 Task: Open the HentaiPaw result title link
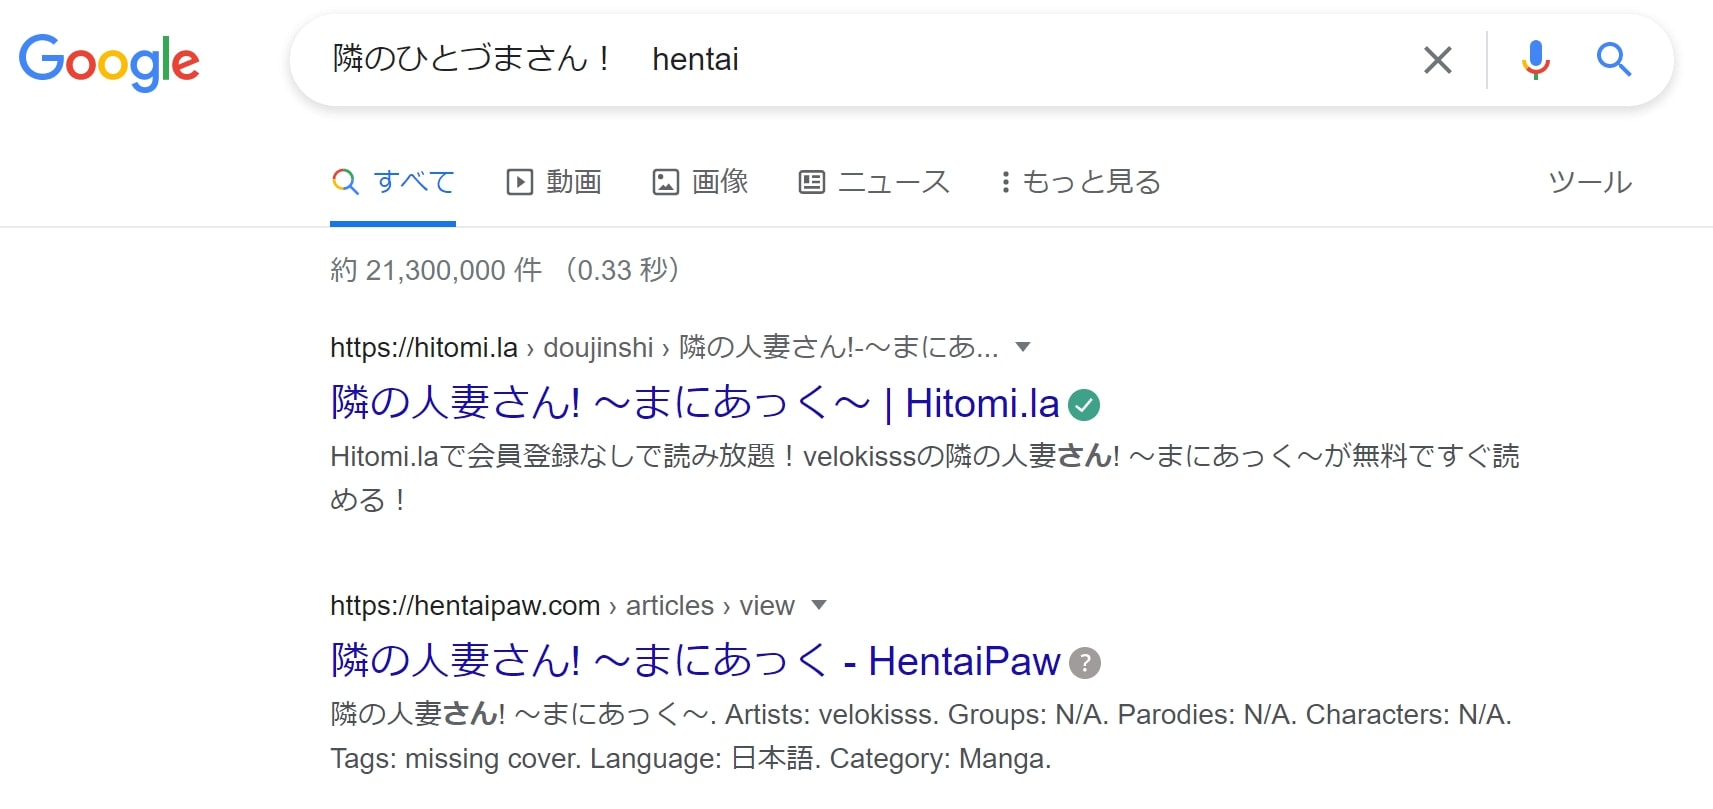tap(695, 661)
